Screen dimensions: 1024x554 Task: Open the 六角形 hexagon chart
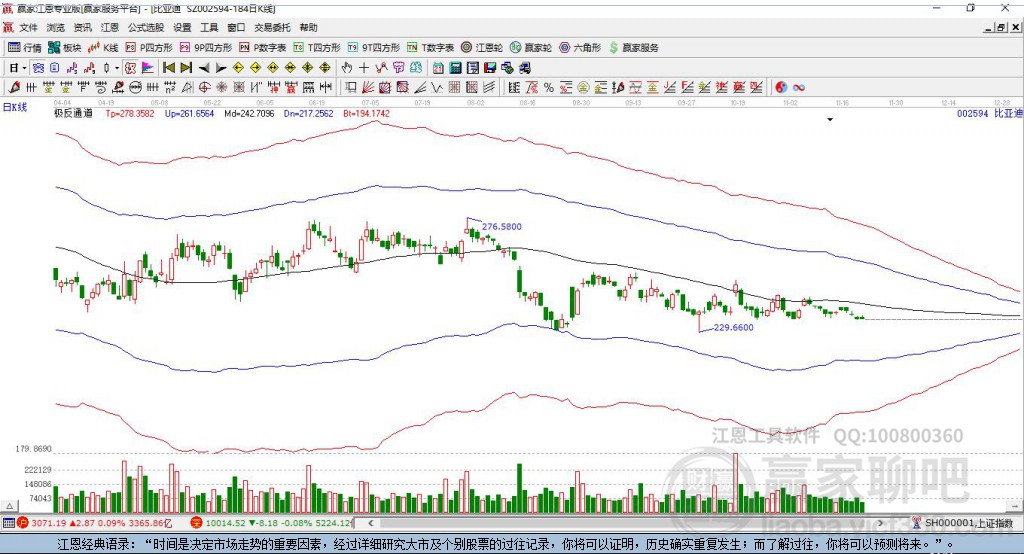[x=580, y=48]
